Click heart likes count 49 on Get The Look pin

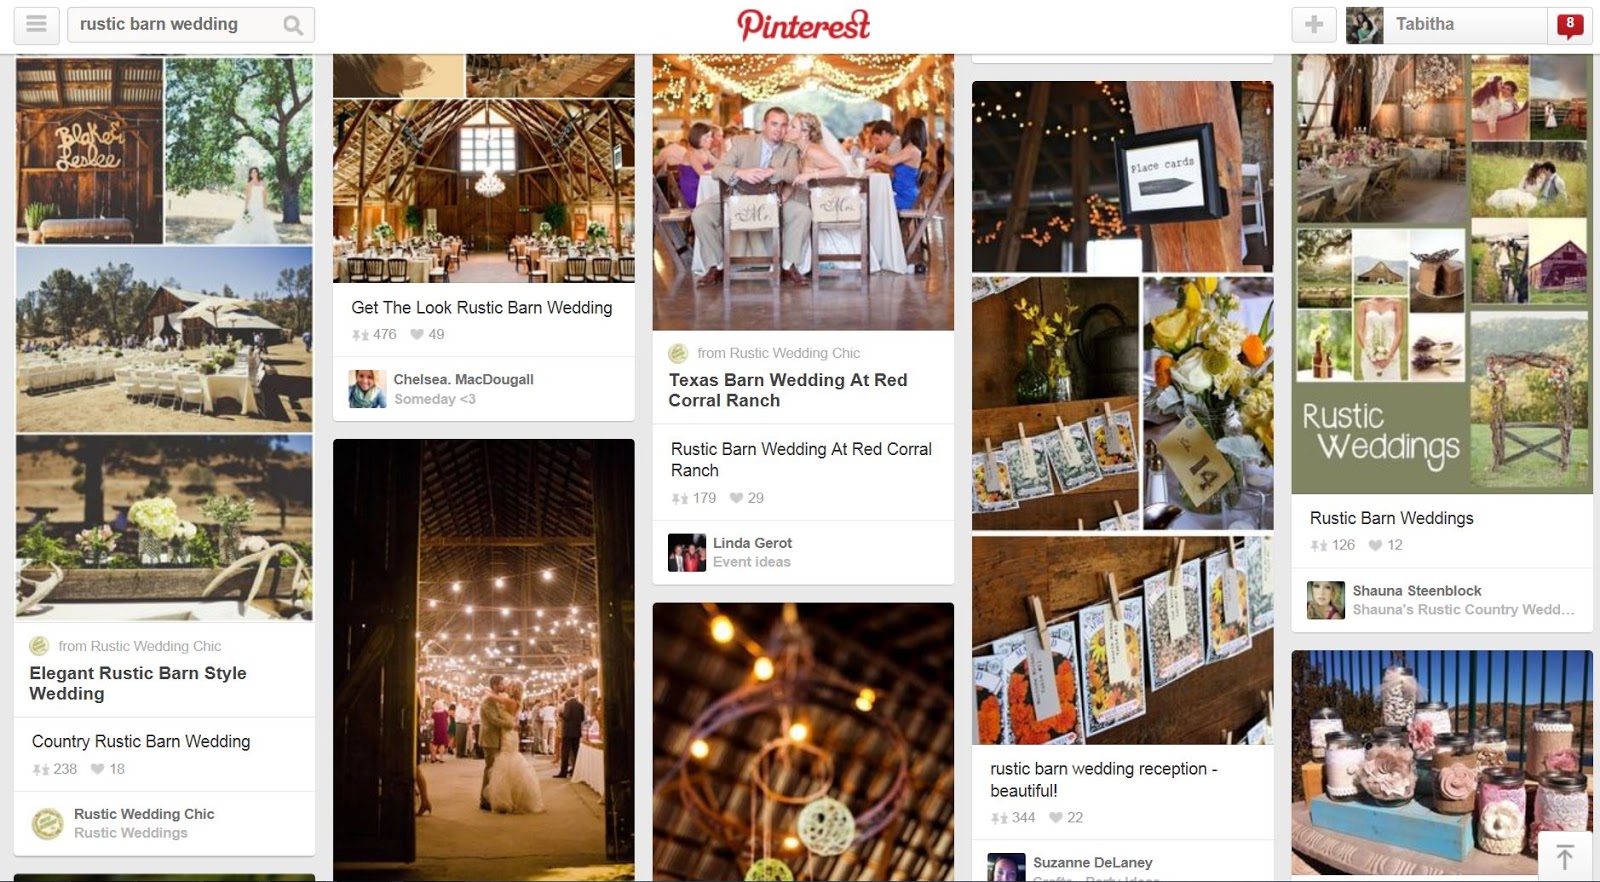click(427, 334)
